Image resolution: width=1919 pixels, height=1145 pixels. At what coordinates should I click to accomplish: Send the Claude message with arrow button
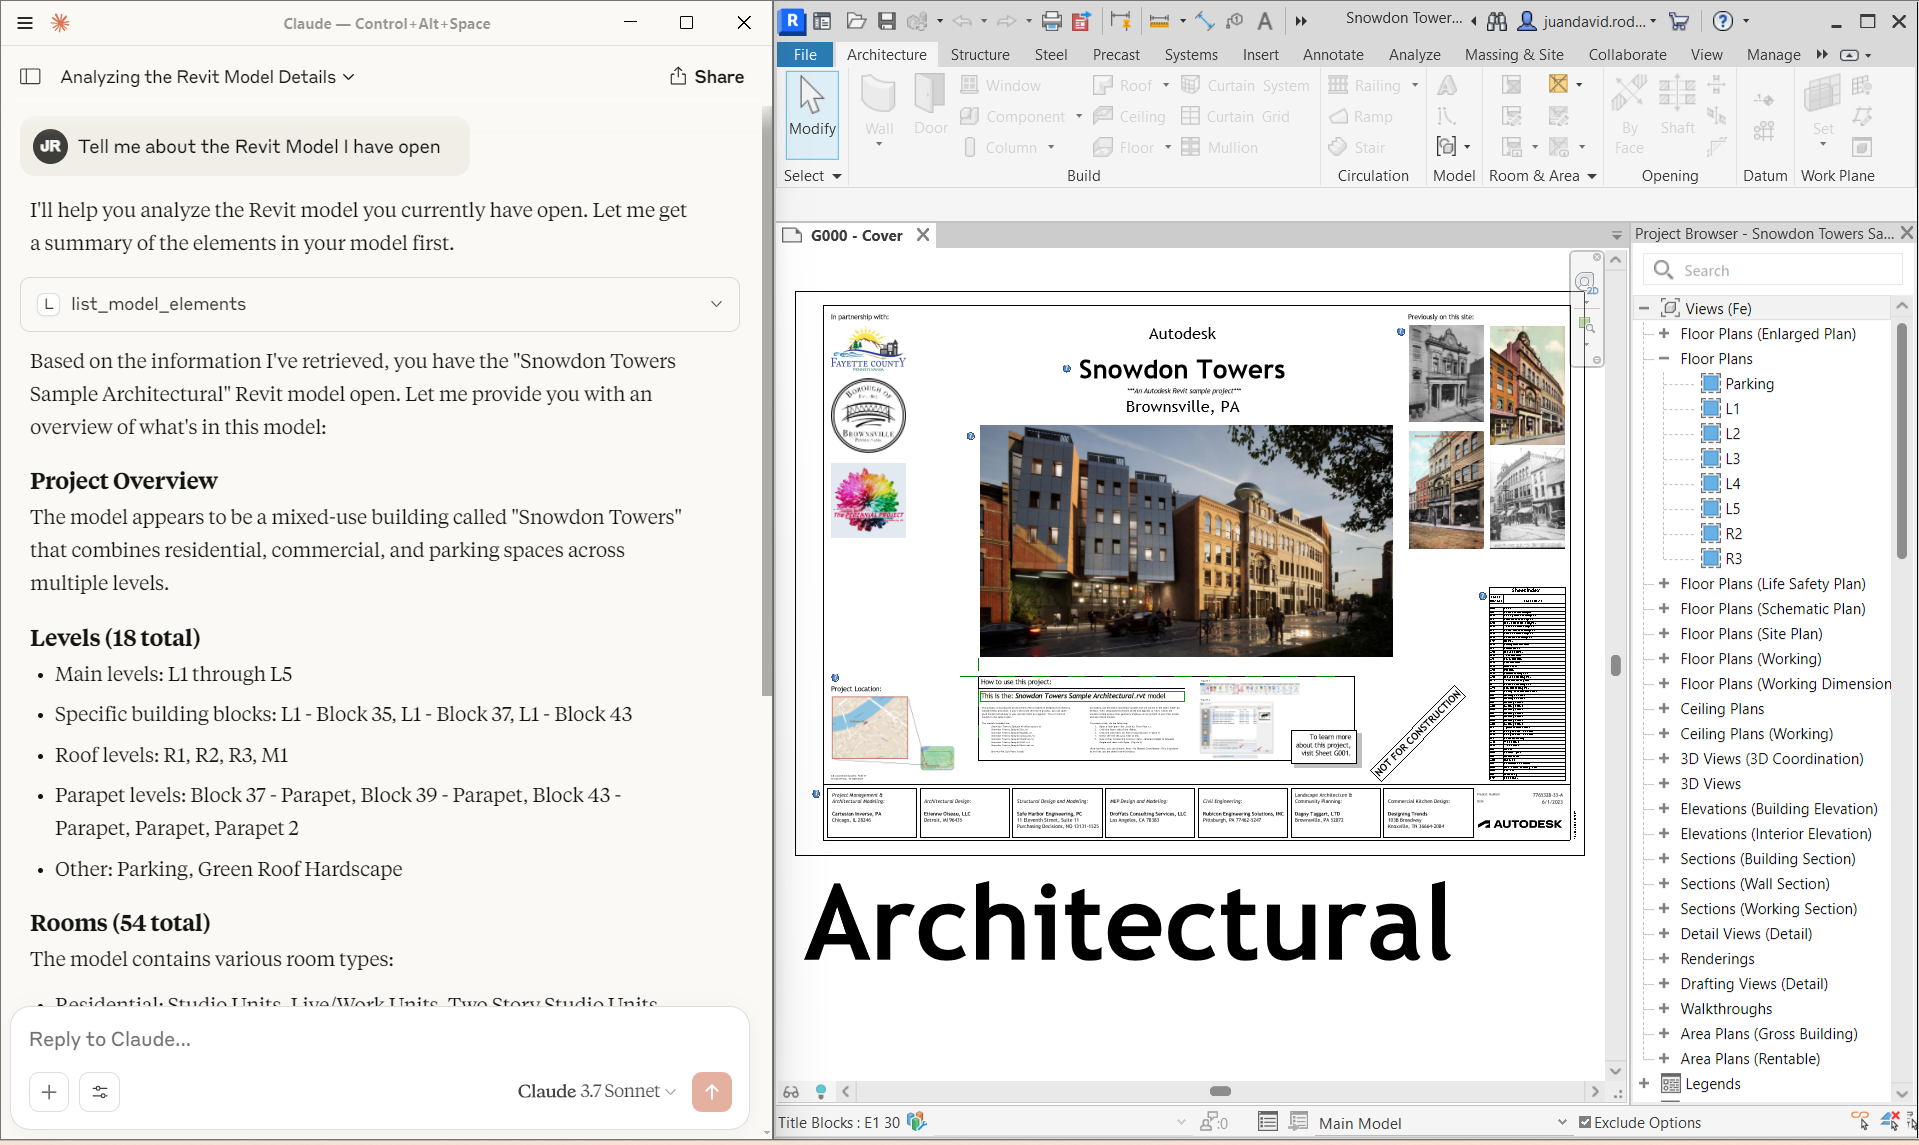[712, 1092]
